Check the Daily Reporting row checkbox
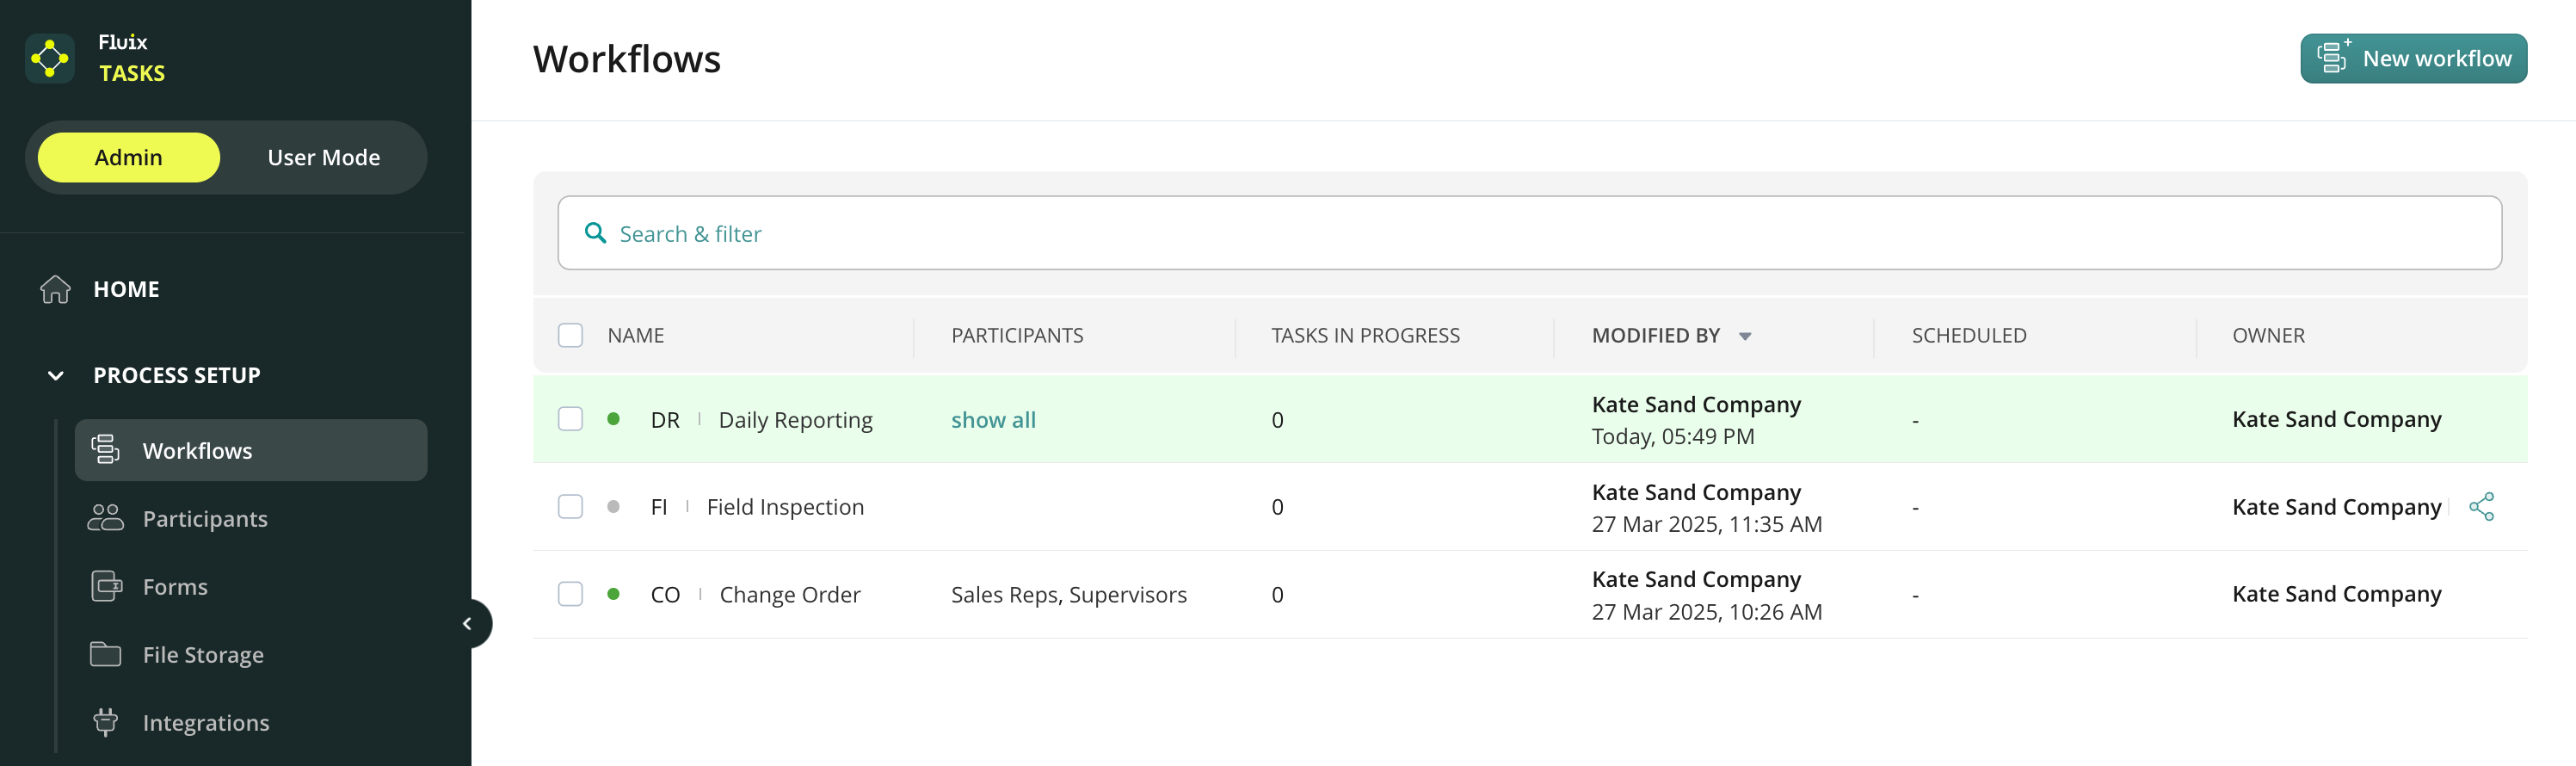Screen dimensions: 2576x766 [570, 419]
